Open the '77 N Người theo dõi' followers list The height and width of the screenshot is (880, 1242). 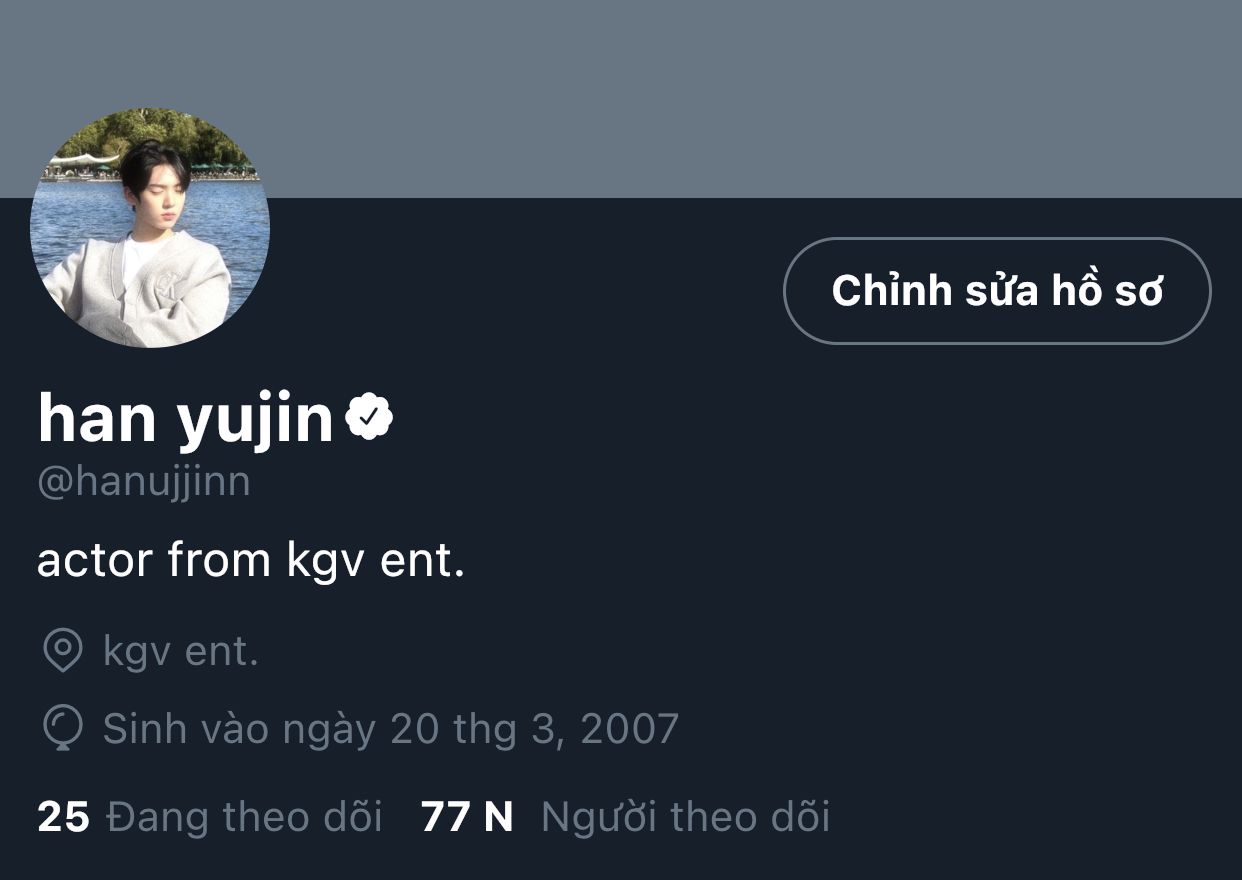coord(626,817)
